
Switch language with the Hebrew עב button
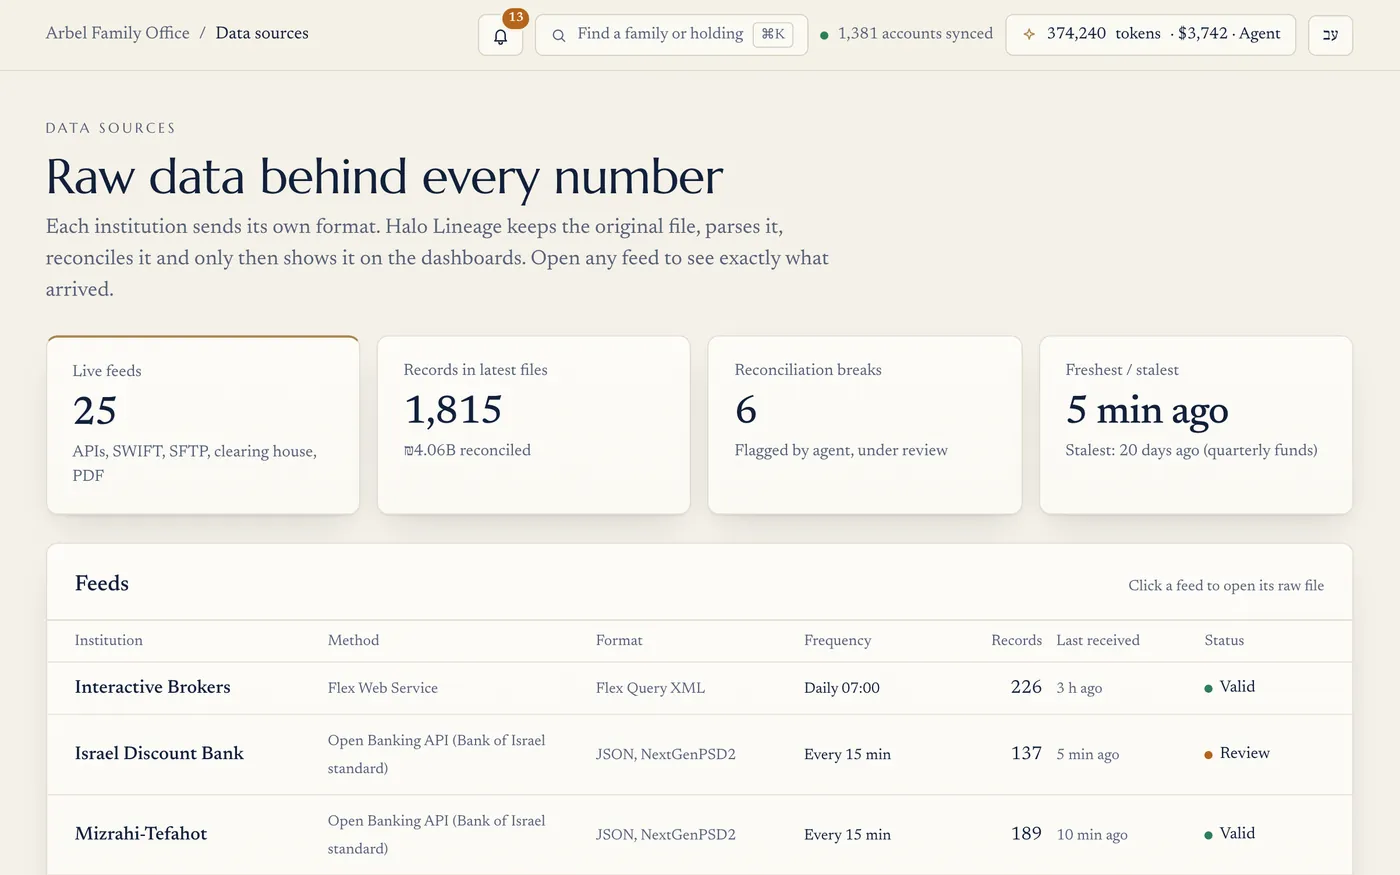[x=1330, y=35]
